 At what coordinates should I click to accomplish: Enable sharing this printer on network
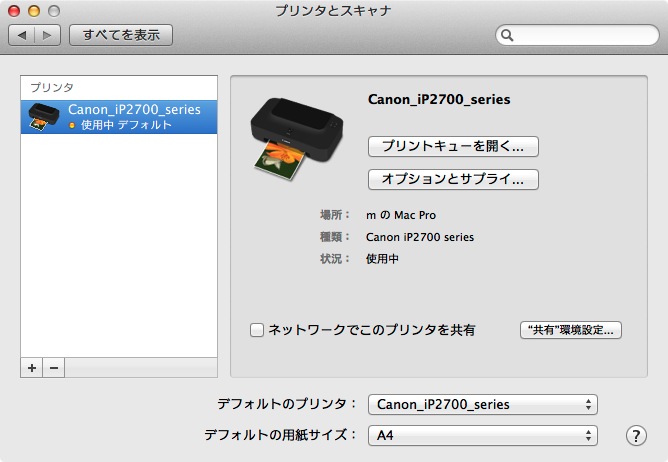pyautogui.click(x=257, y=329)
